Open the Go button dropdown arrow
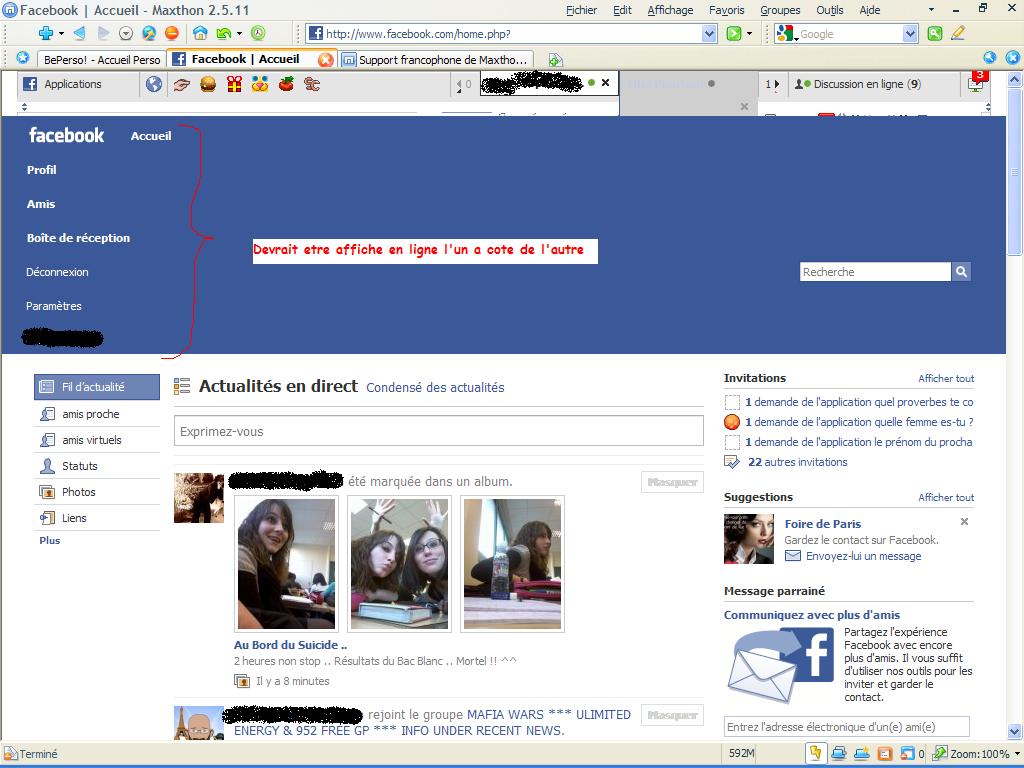The width and height of the screenshot is (1024, 768). coord(749,33)
